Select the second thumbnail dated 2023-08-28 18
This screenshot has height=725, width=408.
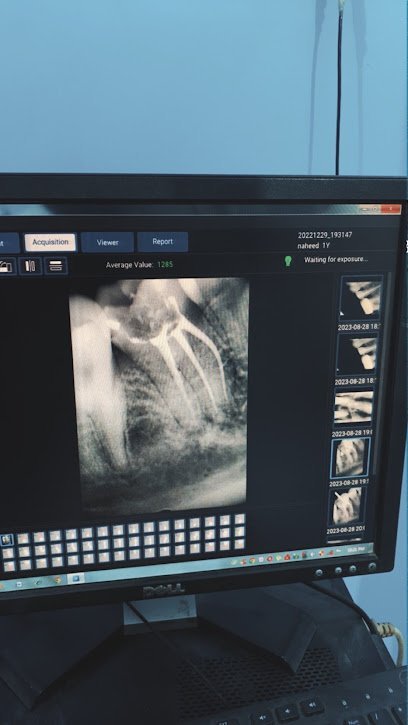358,353
